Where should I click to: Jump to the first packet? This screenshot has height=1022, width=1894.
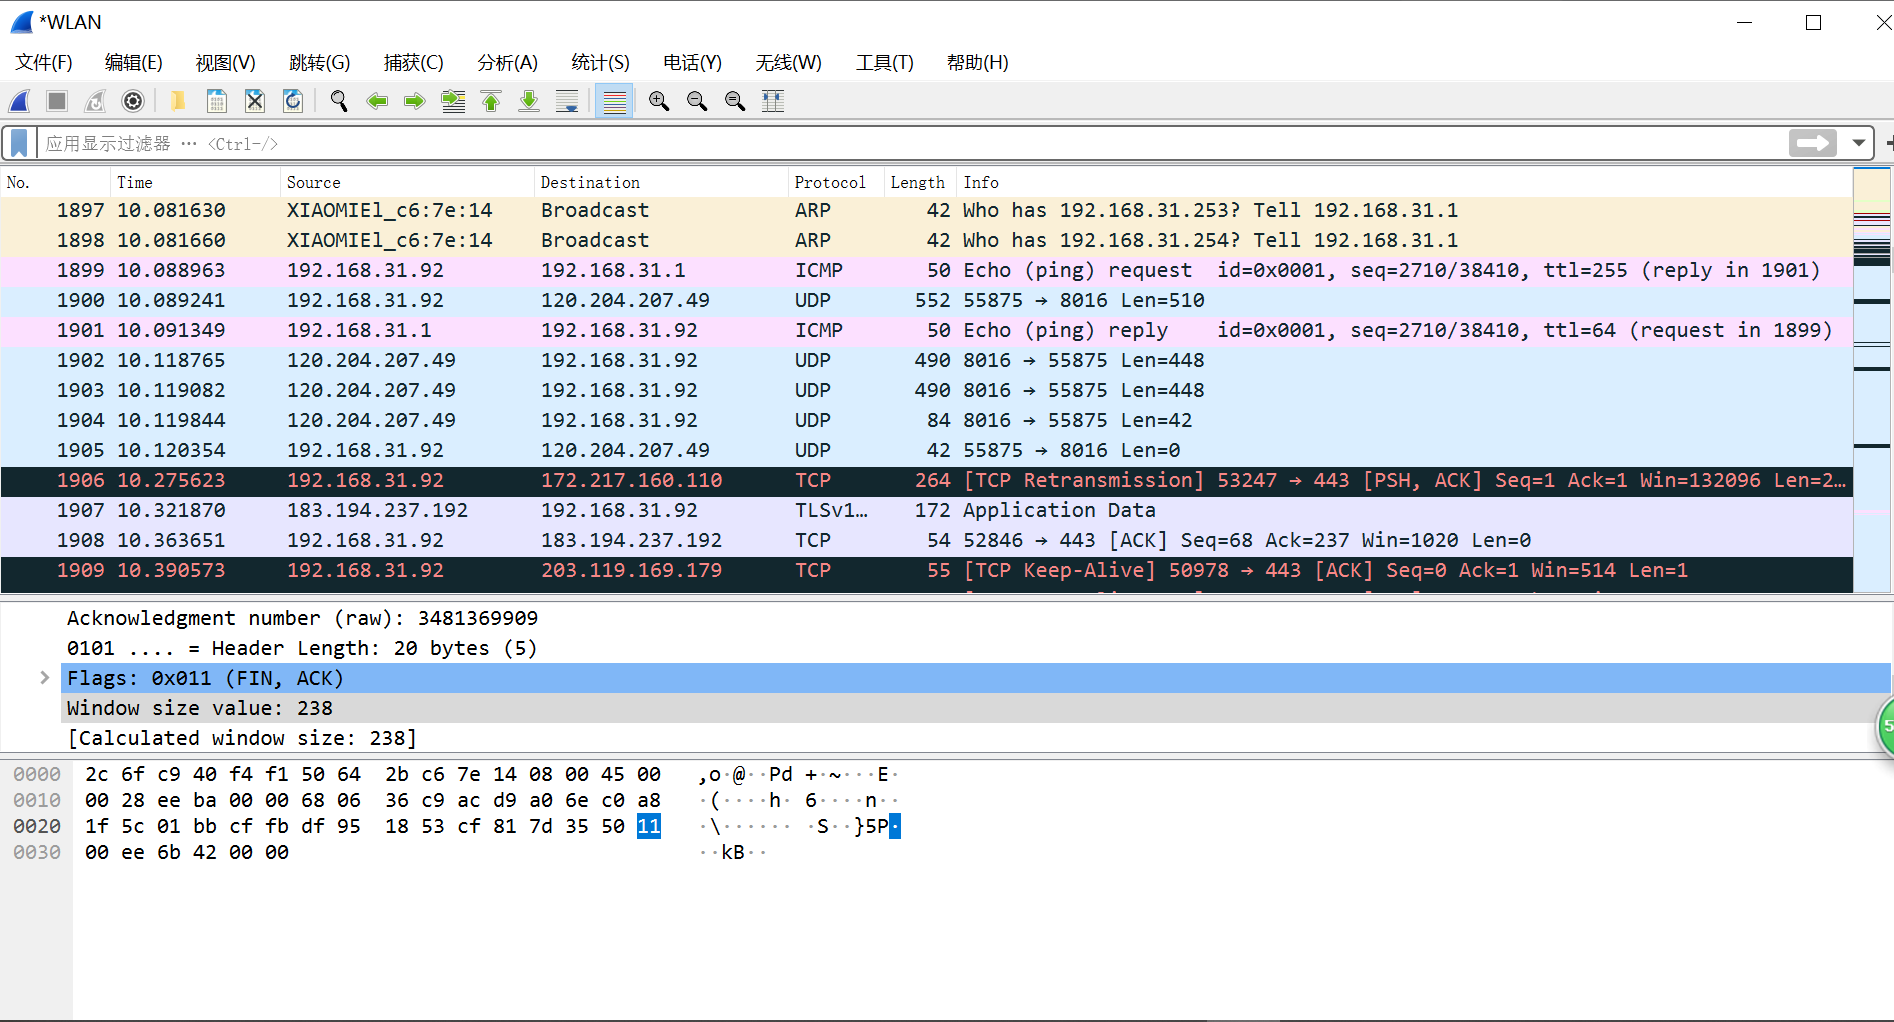point(491,101)
